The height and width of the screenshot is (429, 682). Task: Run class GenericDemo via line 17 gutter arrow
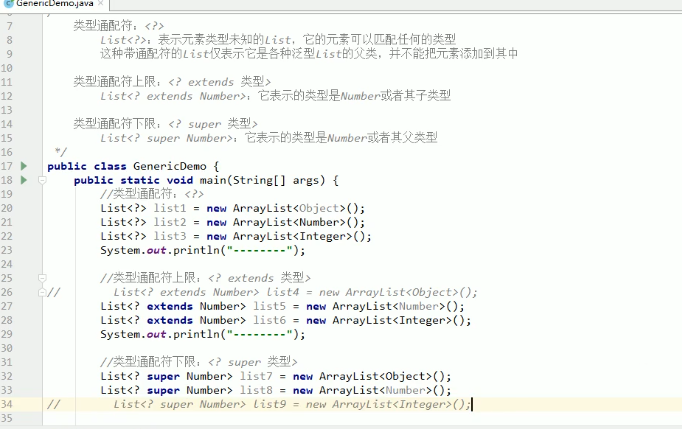point(24,166)
